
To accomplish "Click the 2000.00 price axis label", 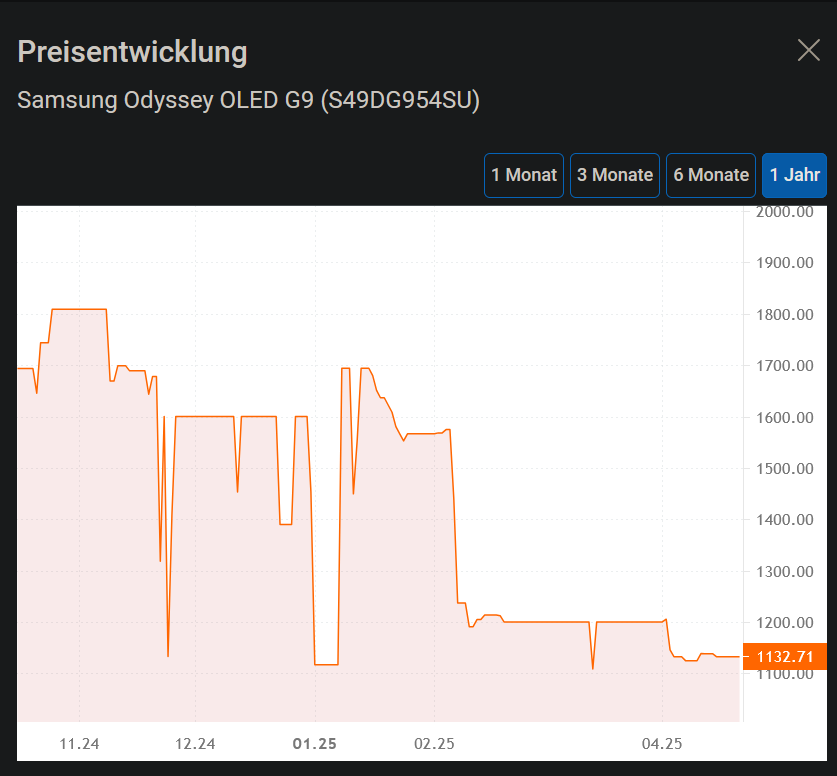I will (x=784, y=211).
